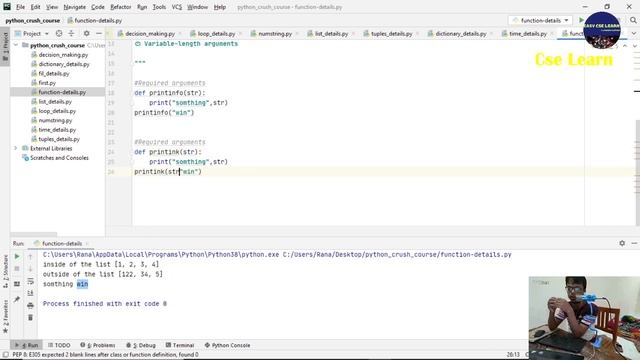Open the Problems tool window
This screenshot has height=360, width=640.
98,345
